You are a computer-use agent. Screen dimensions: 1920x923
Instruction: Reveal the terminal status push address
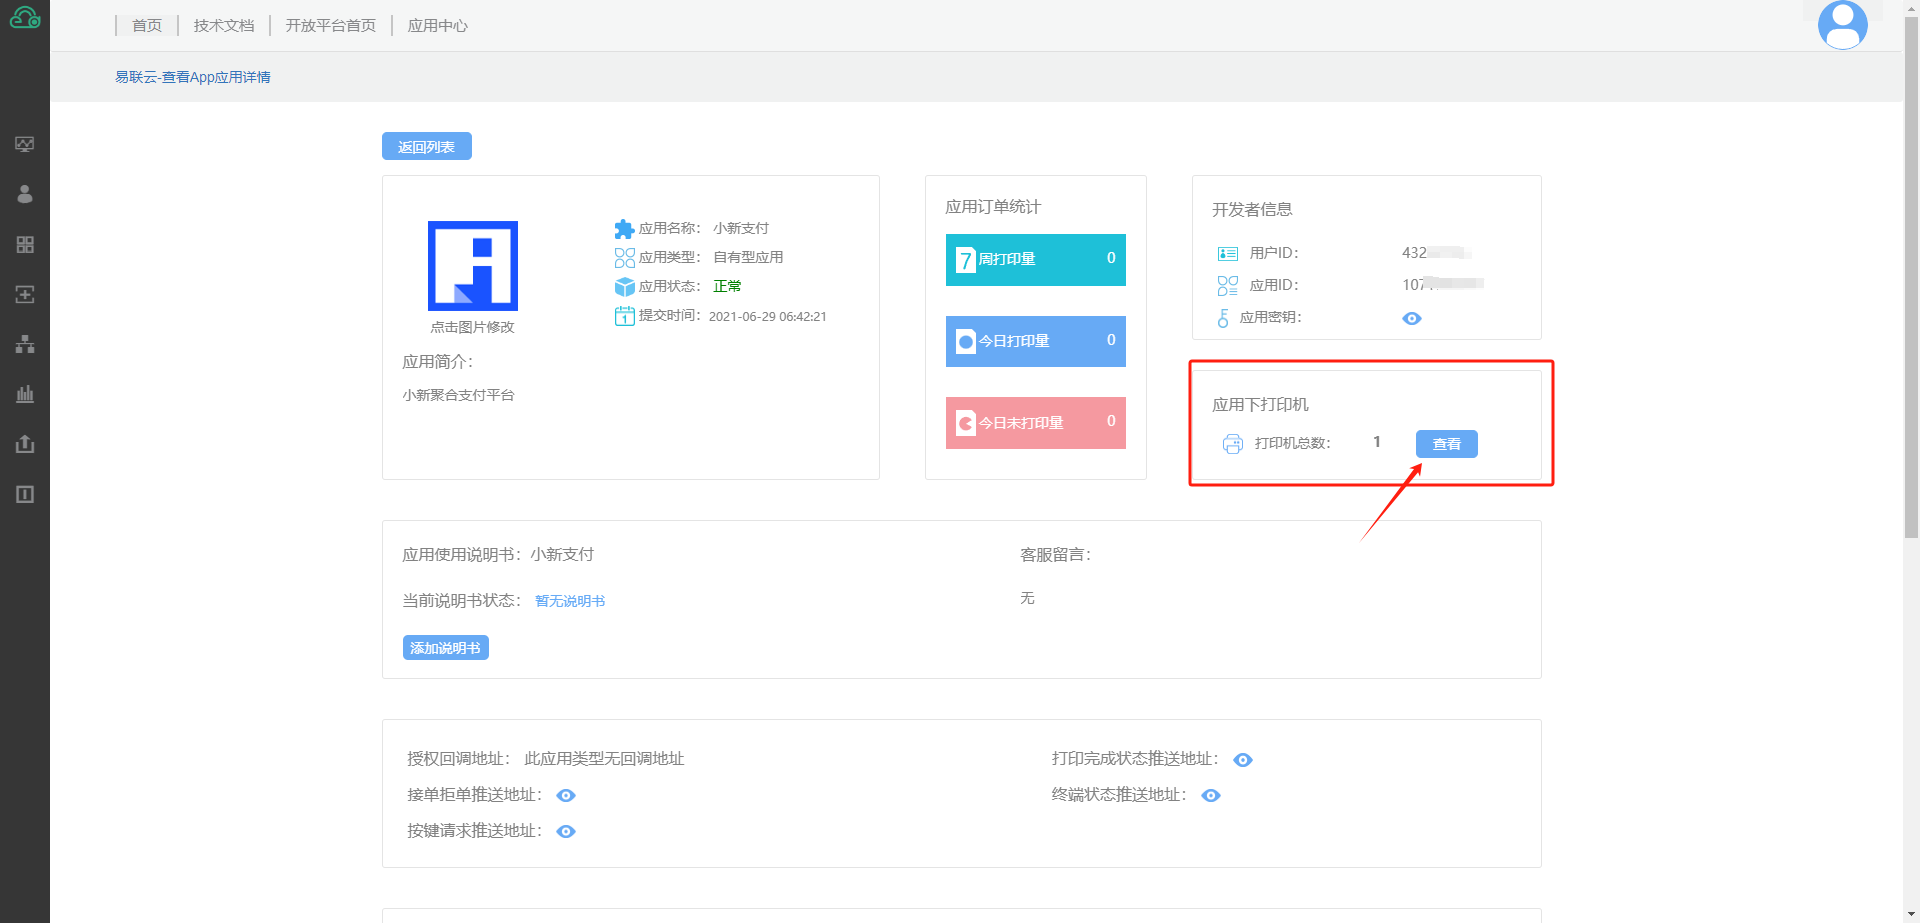pos(1211,795)
